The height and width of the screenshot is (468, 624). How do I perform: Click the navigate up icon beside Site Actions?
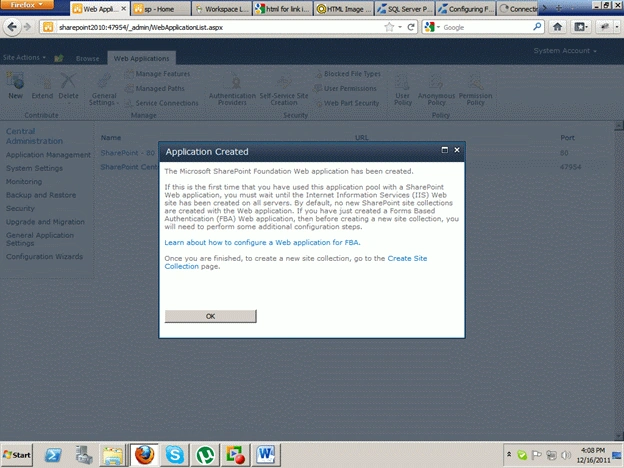58,58
